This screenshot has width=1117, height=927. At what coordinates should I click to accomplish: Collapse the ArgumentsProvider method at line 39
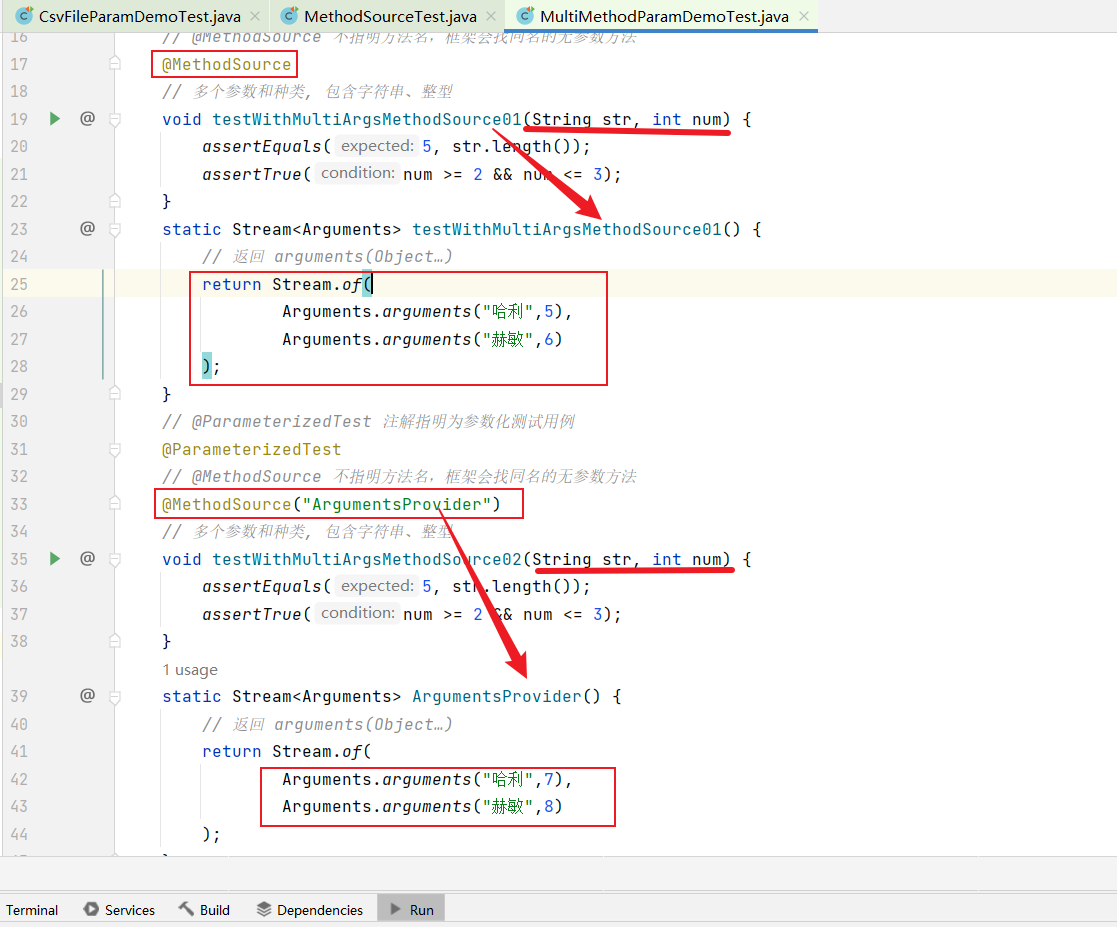[x=115, y=696]
